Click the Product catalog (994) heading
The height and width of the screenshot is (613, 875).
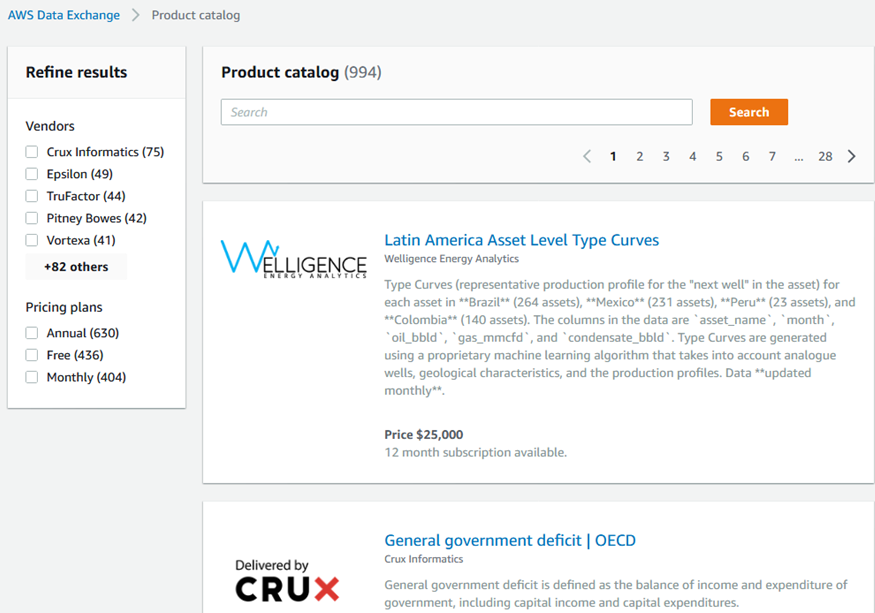[301, 72]
